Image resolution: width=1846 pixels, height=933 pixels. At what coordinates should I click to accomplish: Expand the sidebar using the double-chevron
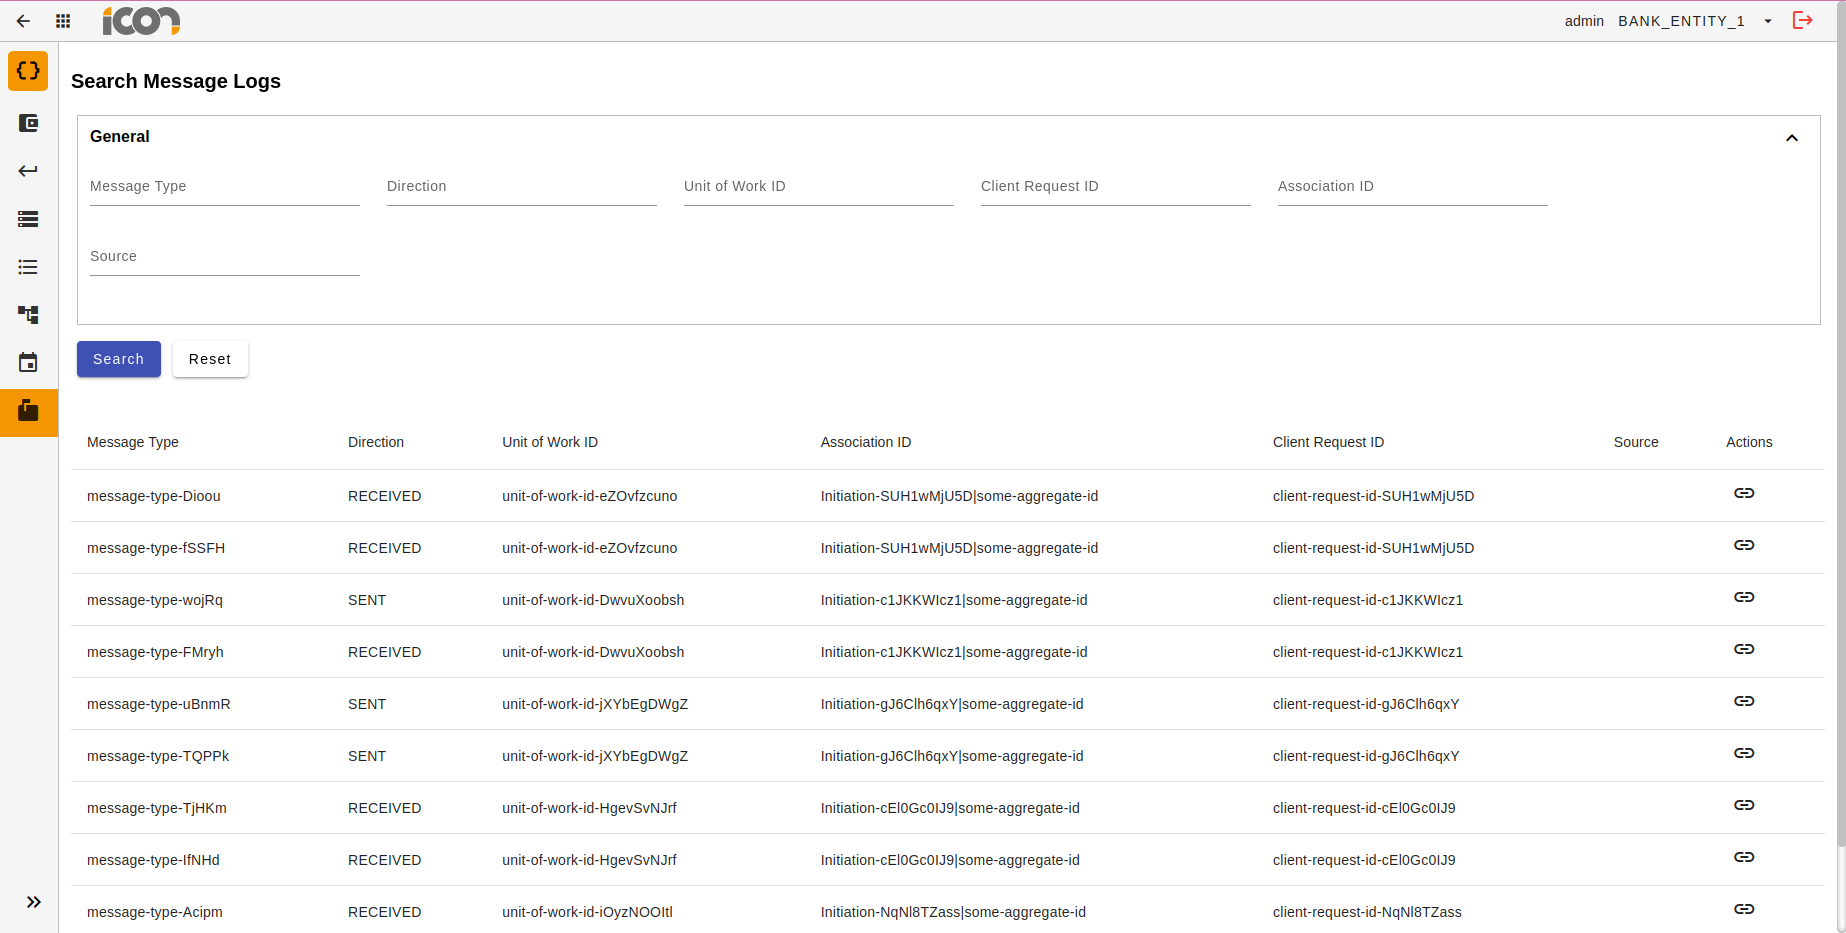34,901
